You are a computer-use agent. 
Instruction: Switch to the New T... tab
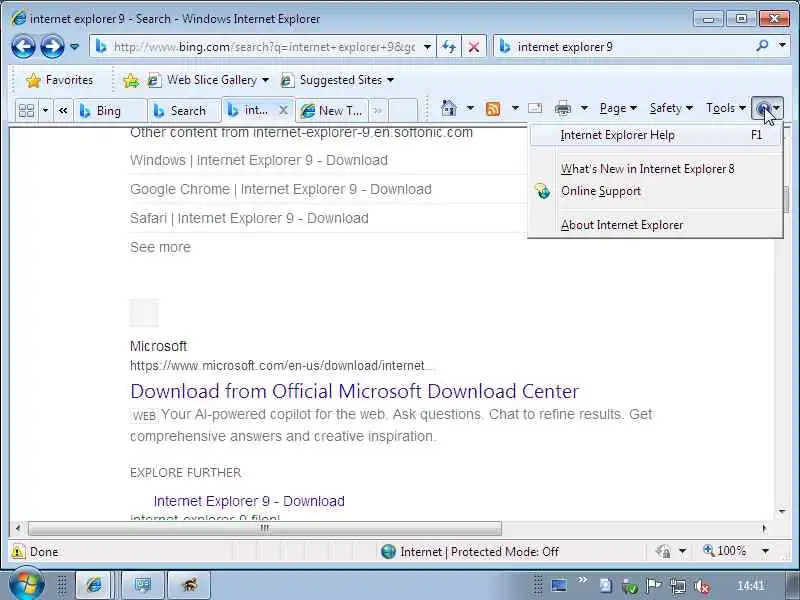[x=332, y=111]
